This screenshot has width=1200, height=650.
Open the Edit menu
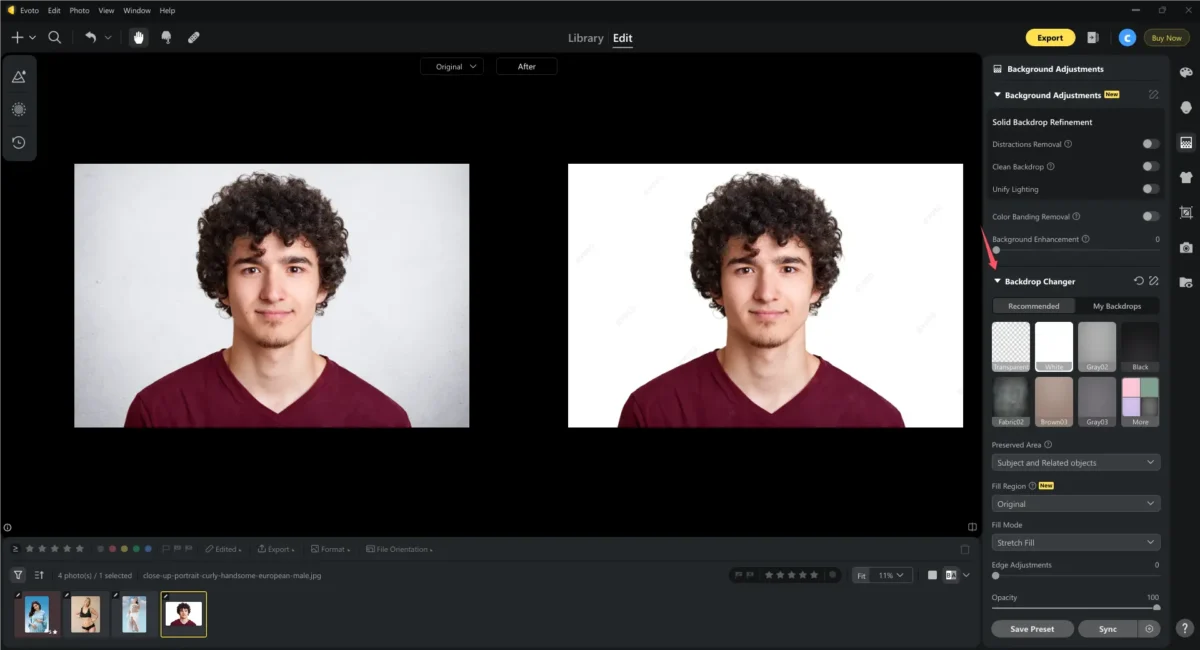pyautogui.click(x=54, y=10)
